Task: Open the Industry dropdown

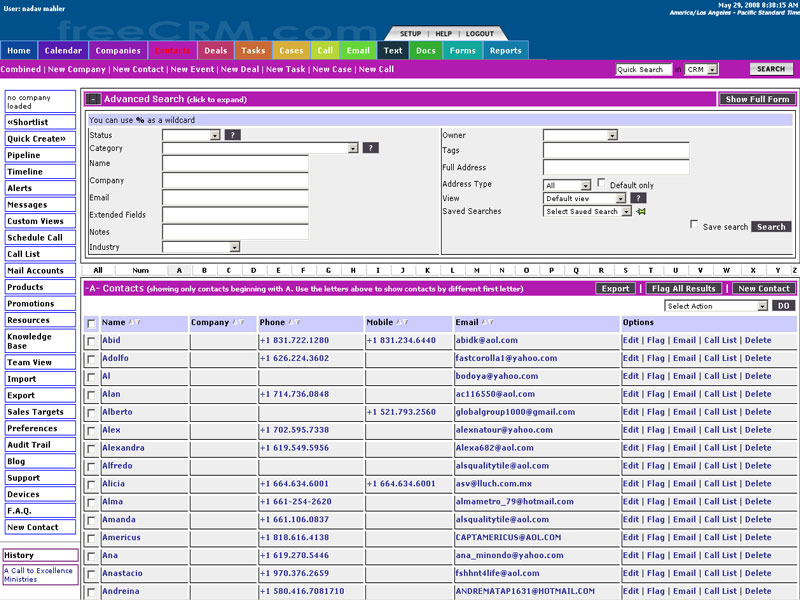Action: (201, 247)
